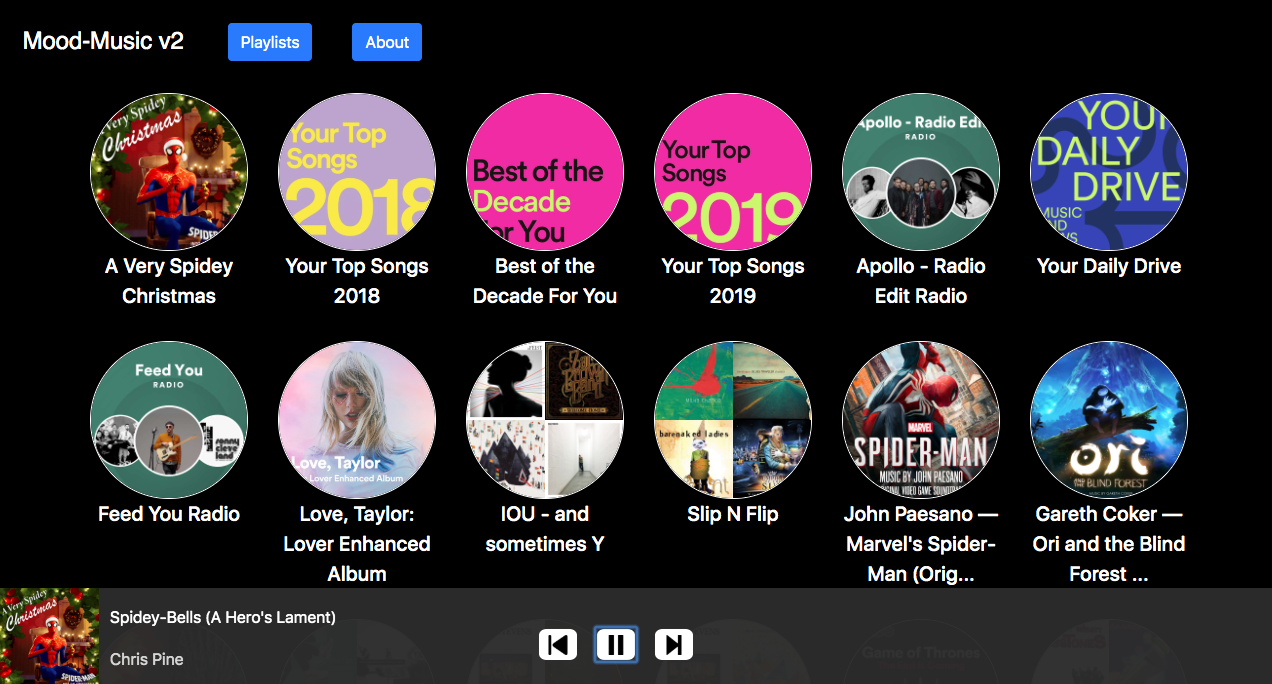1272x684 pixels.
Task: Click 'Your Top Songs 2018' title text
Action: point(357,281)
